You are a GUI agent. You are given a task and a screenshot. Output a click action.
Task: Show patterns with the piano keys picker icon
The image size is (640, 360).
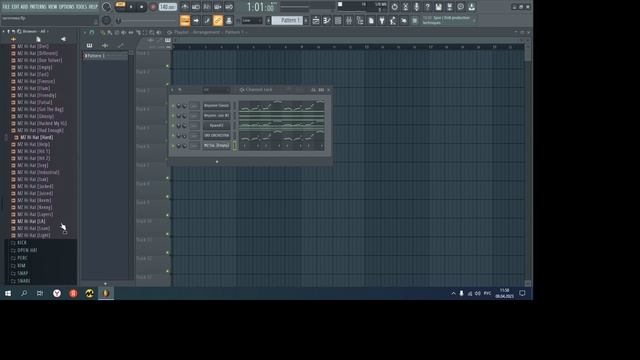(x=89, y=46)
